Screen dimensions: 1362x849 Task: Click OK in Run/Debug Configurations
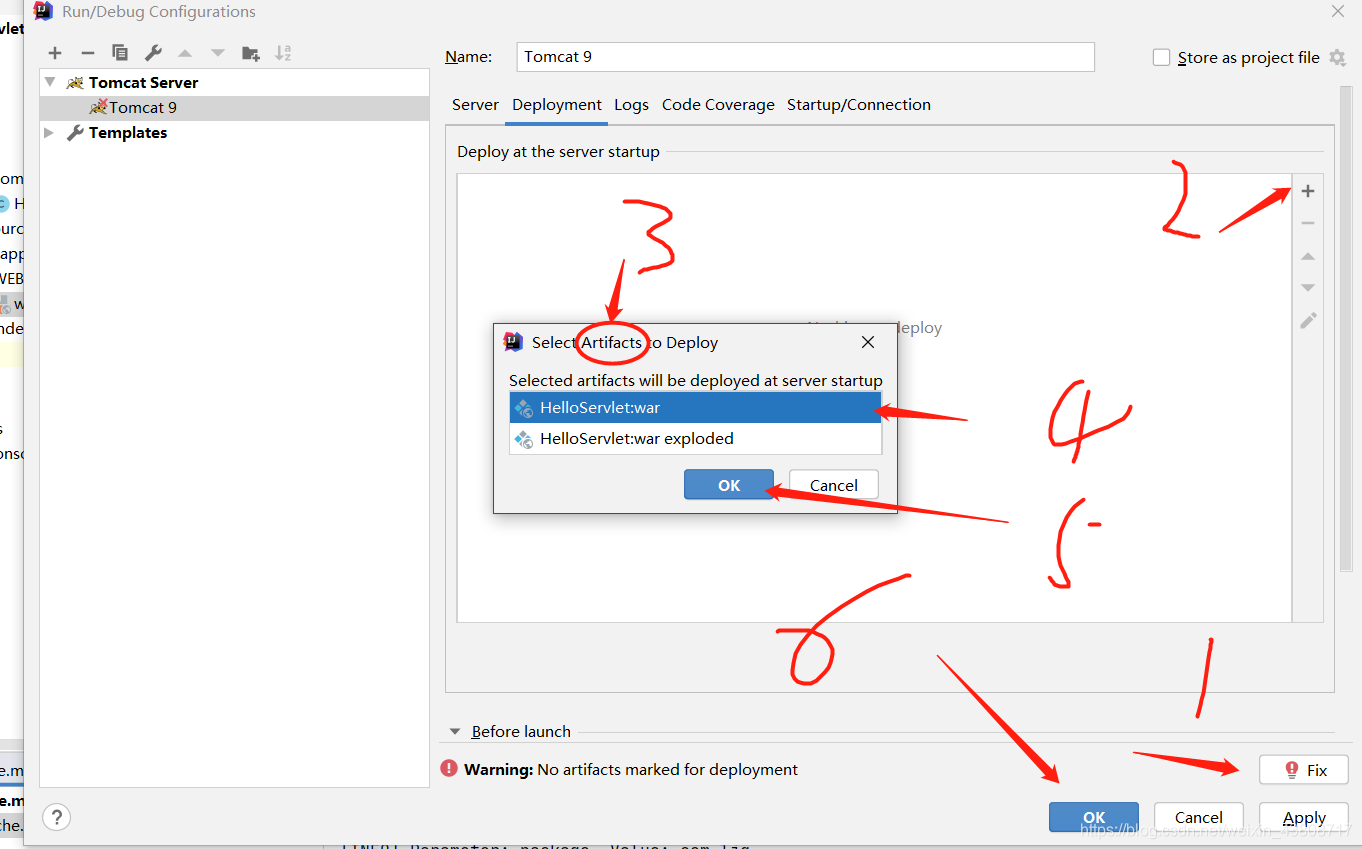pos(1094,817)
